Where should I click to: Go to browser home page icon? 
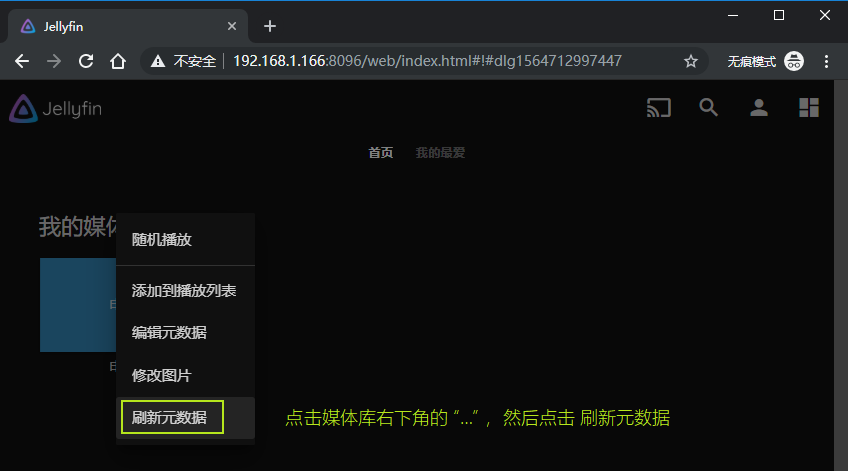pos(118,61)
